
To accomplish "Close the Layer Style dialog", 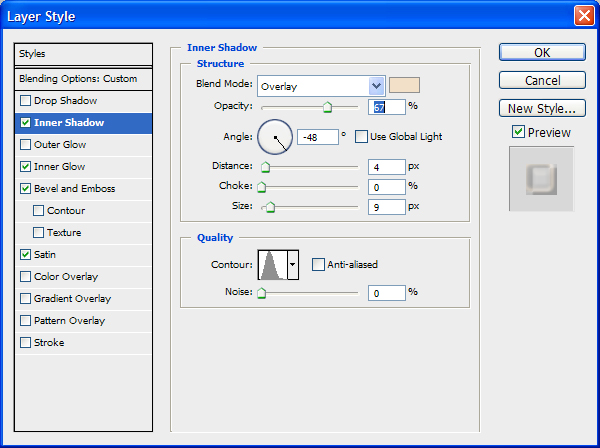I will [x=584, y=16].
